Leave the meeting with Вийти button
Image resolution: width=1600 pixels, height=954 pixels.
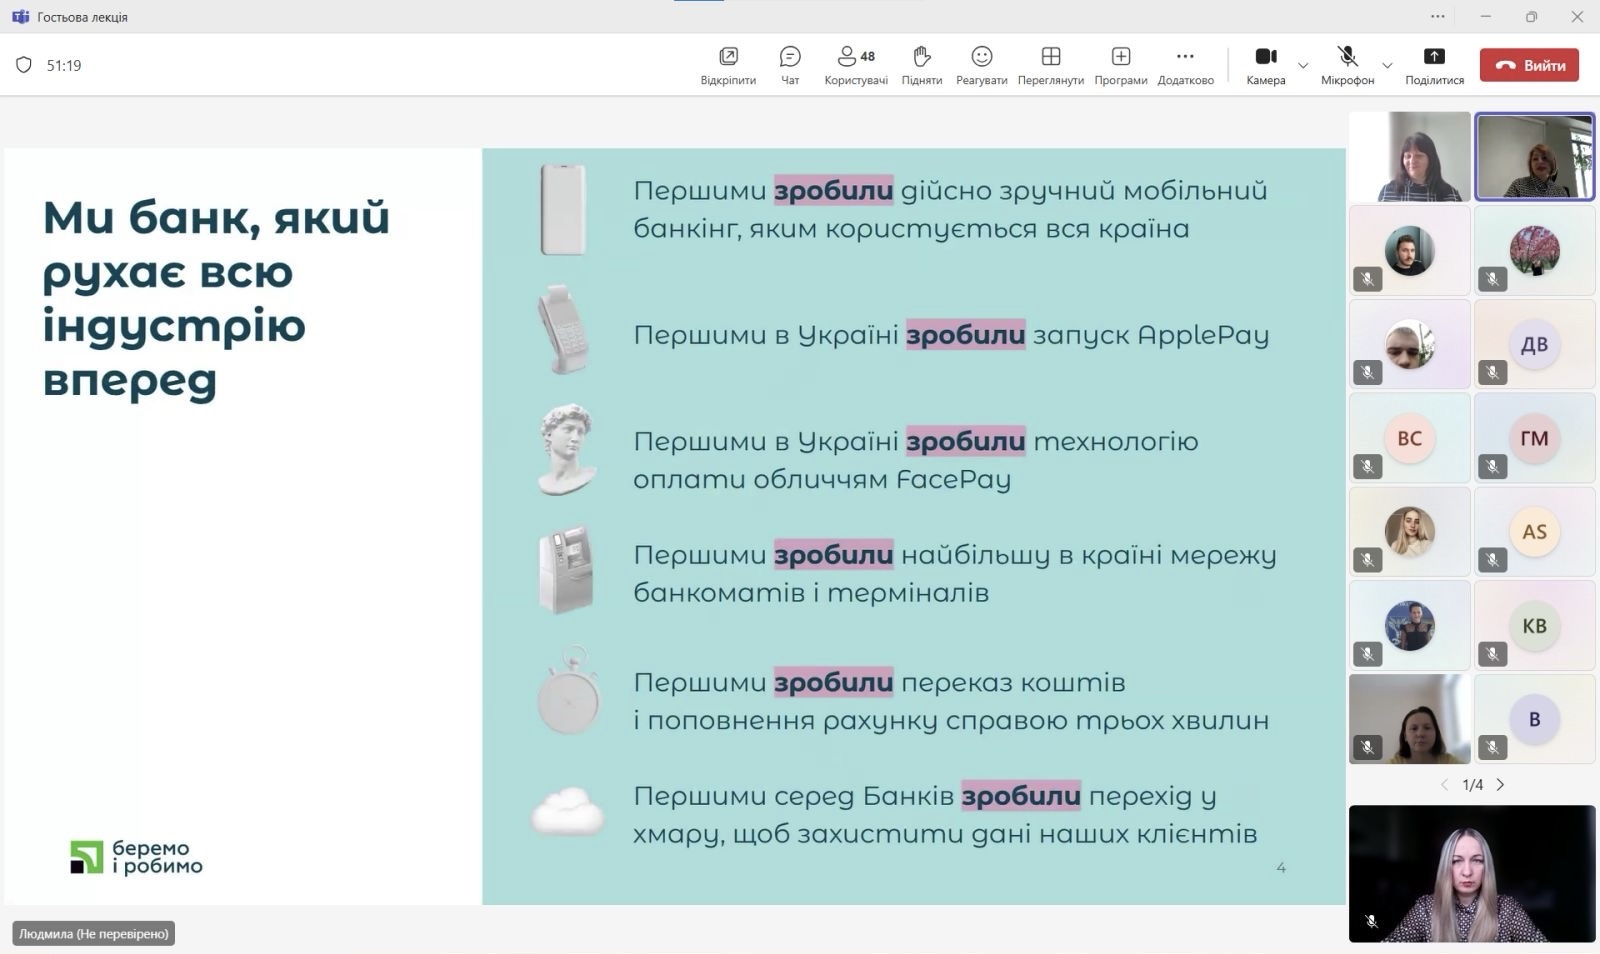click(x=1529, y=65)
